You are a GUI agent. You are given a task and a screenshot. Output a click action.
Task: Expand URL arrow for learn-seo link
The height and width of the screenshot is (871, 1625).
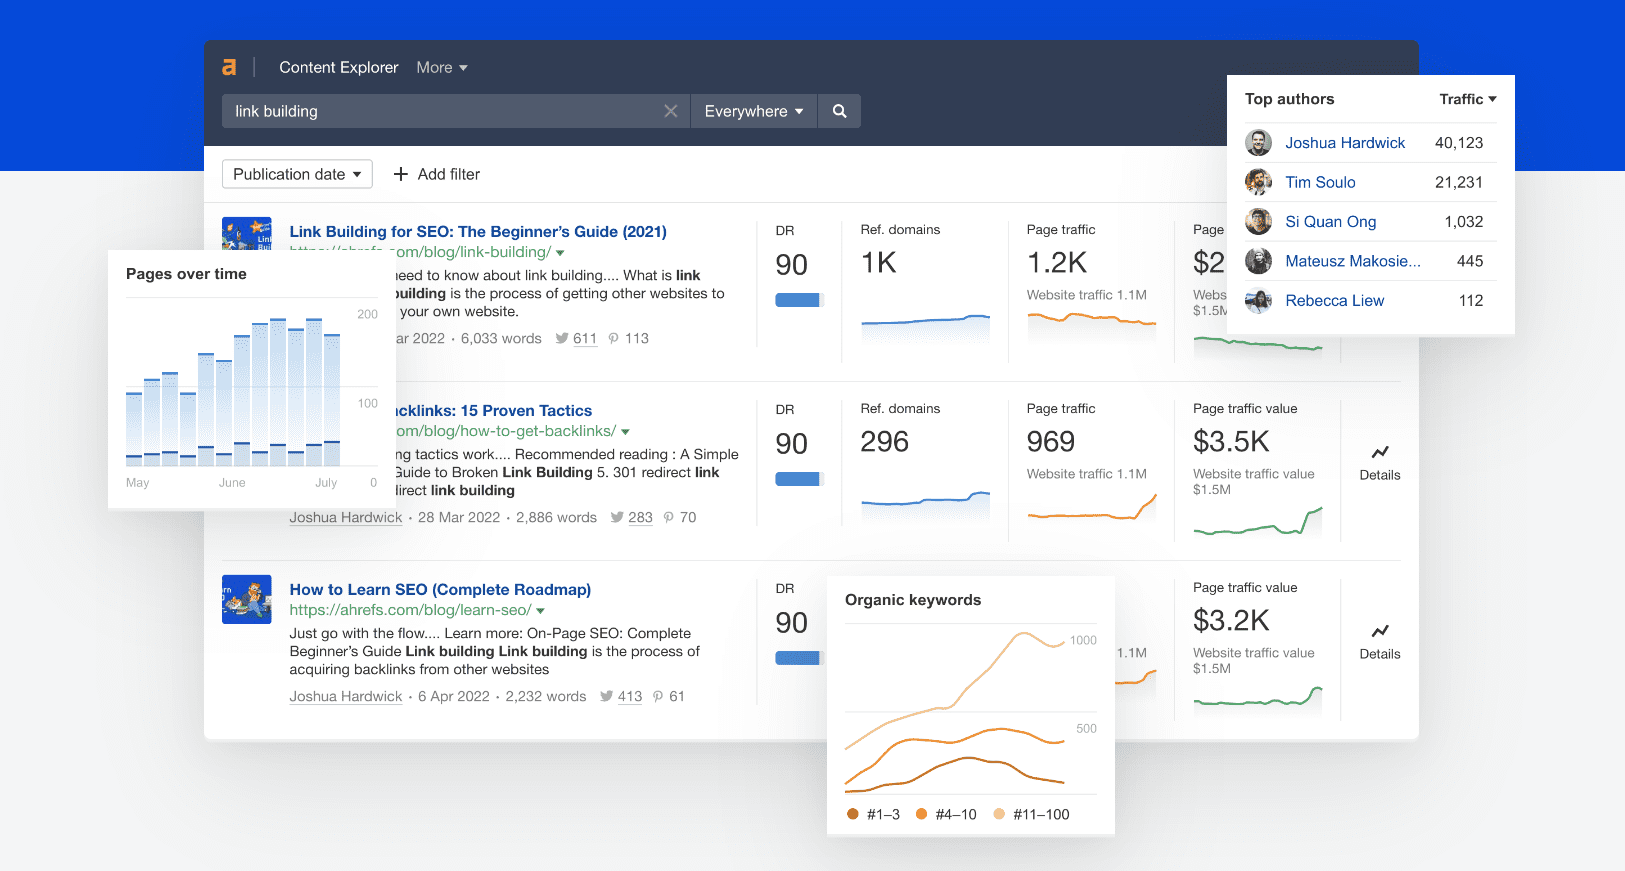pos(541,611)
